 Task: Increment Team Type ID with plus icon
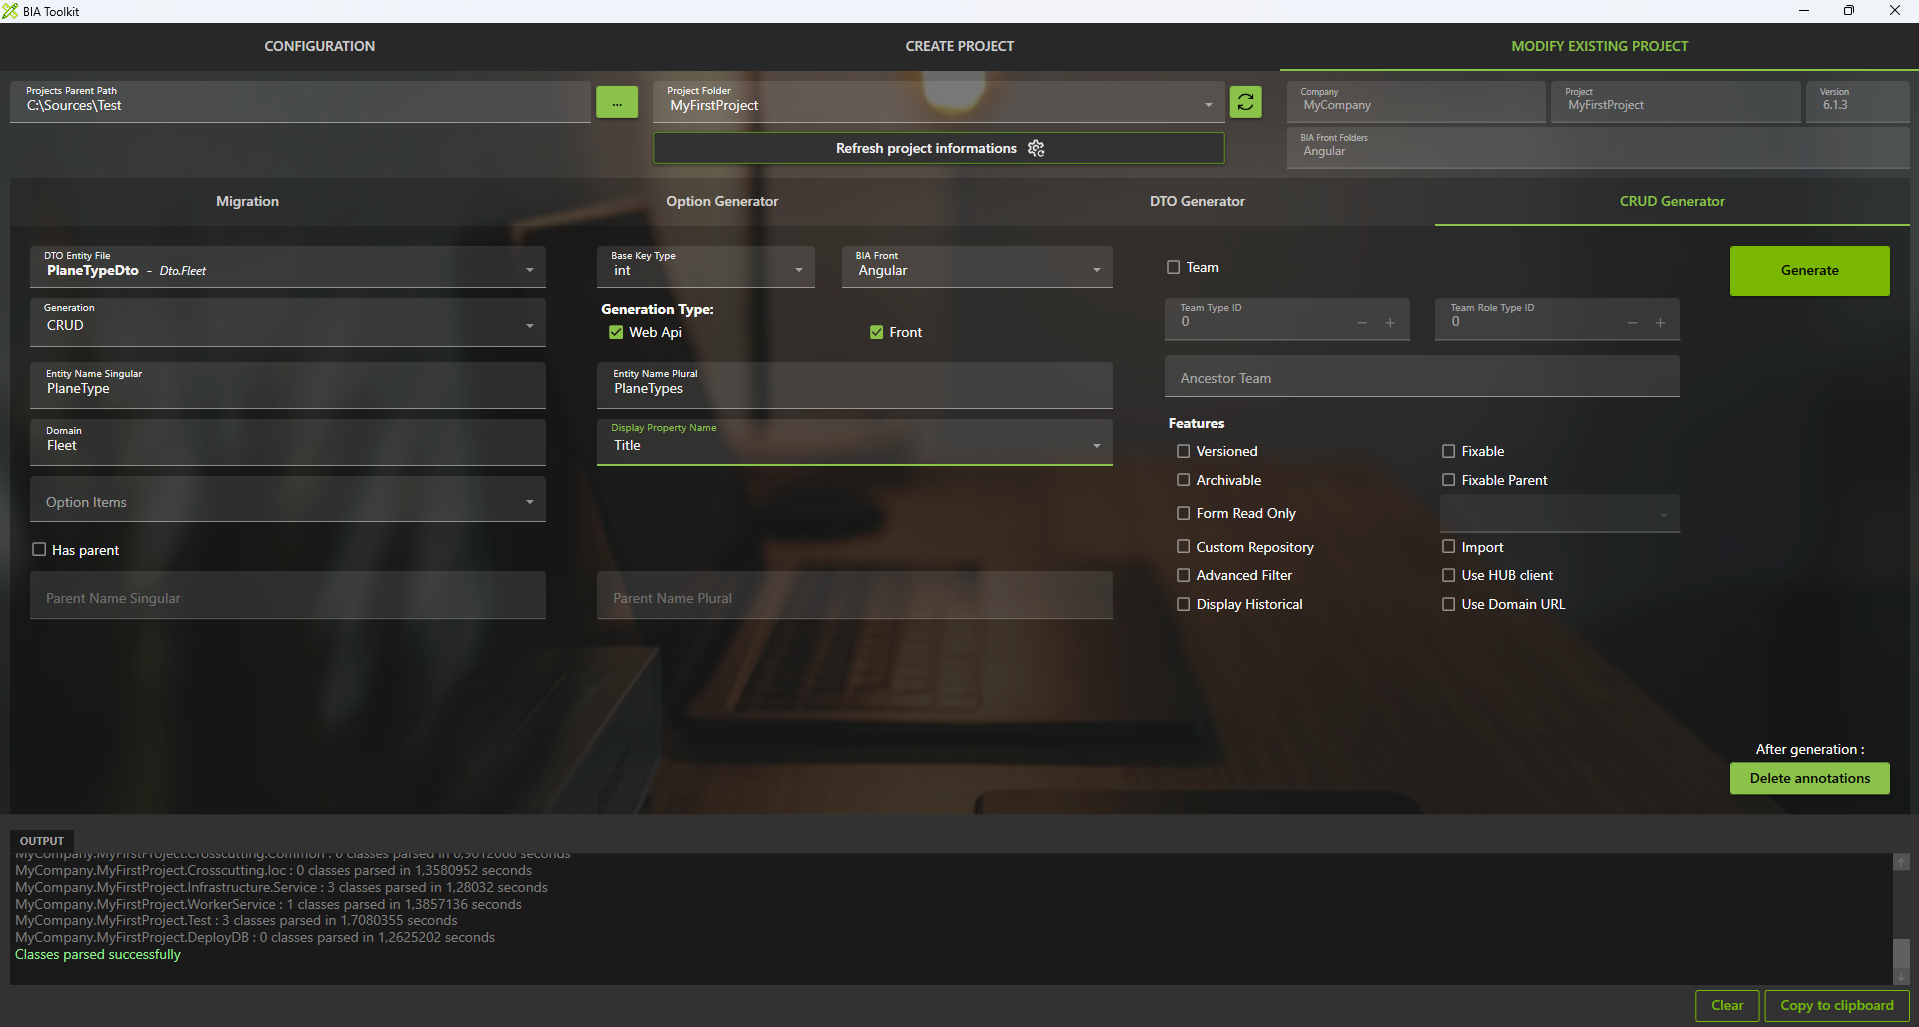(1390, 322)
